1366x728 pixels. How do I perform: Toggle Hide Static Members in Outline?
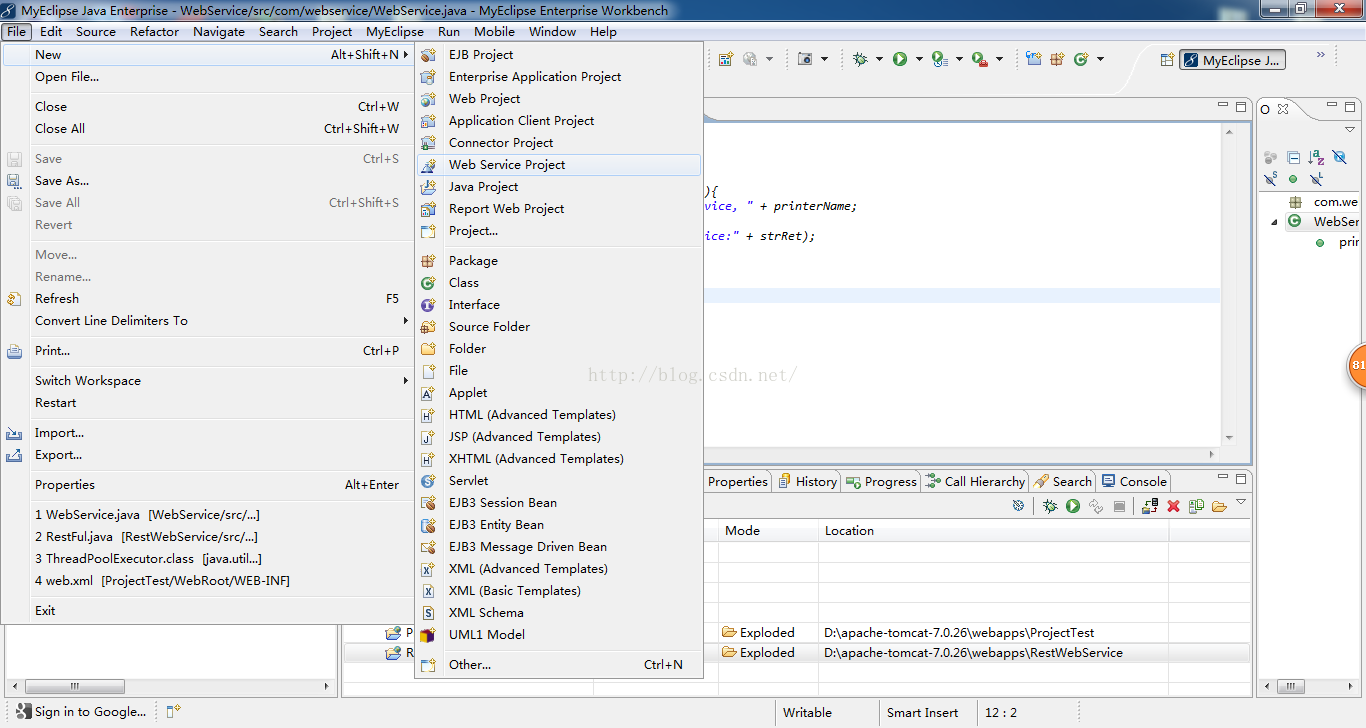[x=1270, y=179]
